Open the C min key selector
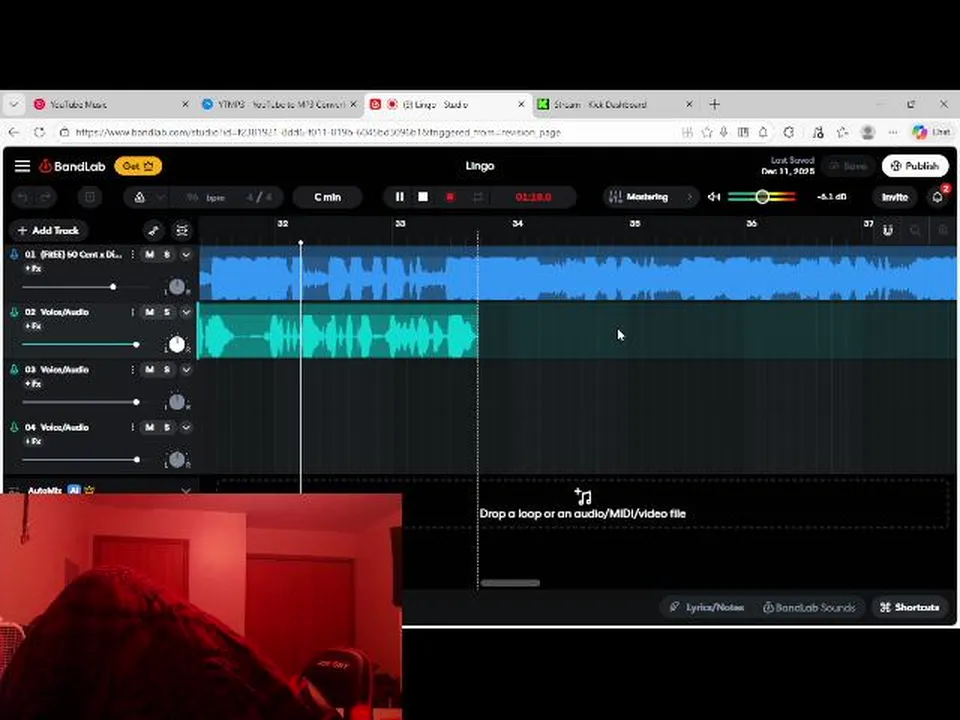The height and width of the screenshot is (720, 960). point(328,197)
